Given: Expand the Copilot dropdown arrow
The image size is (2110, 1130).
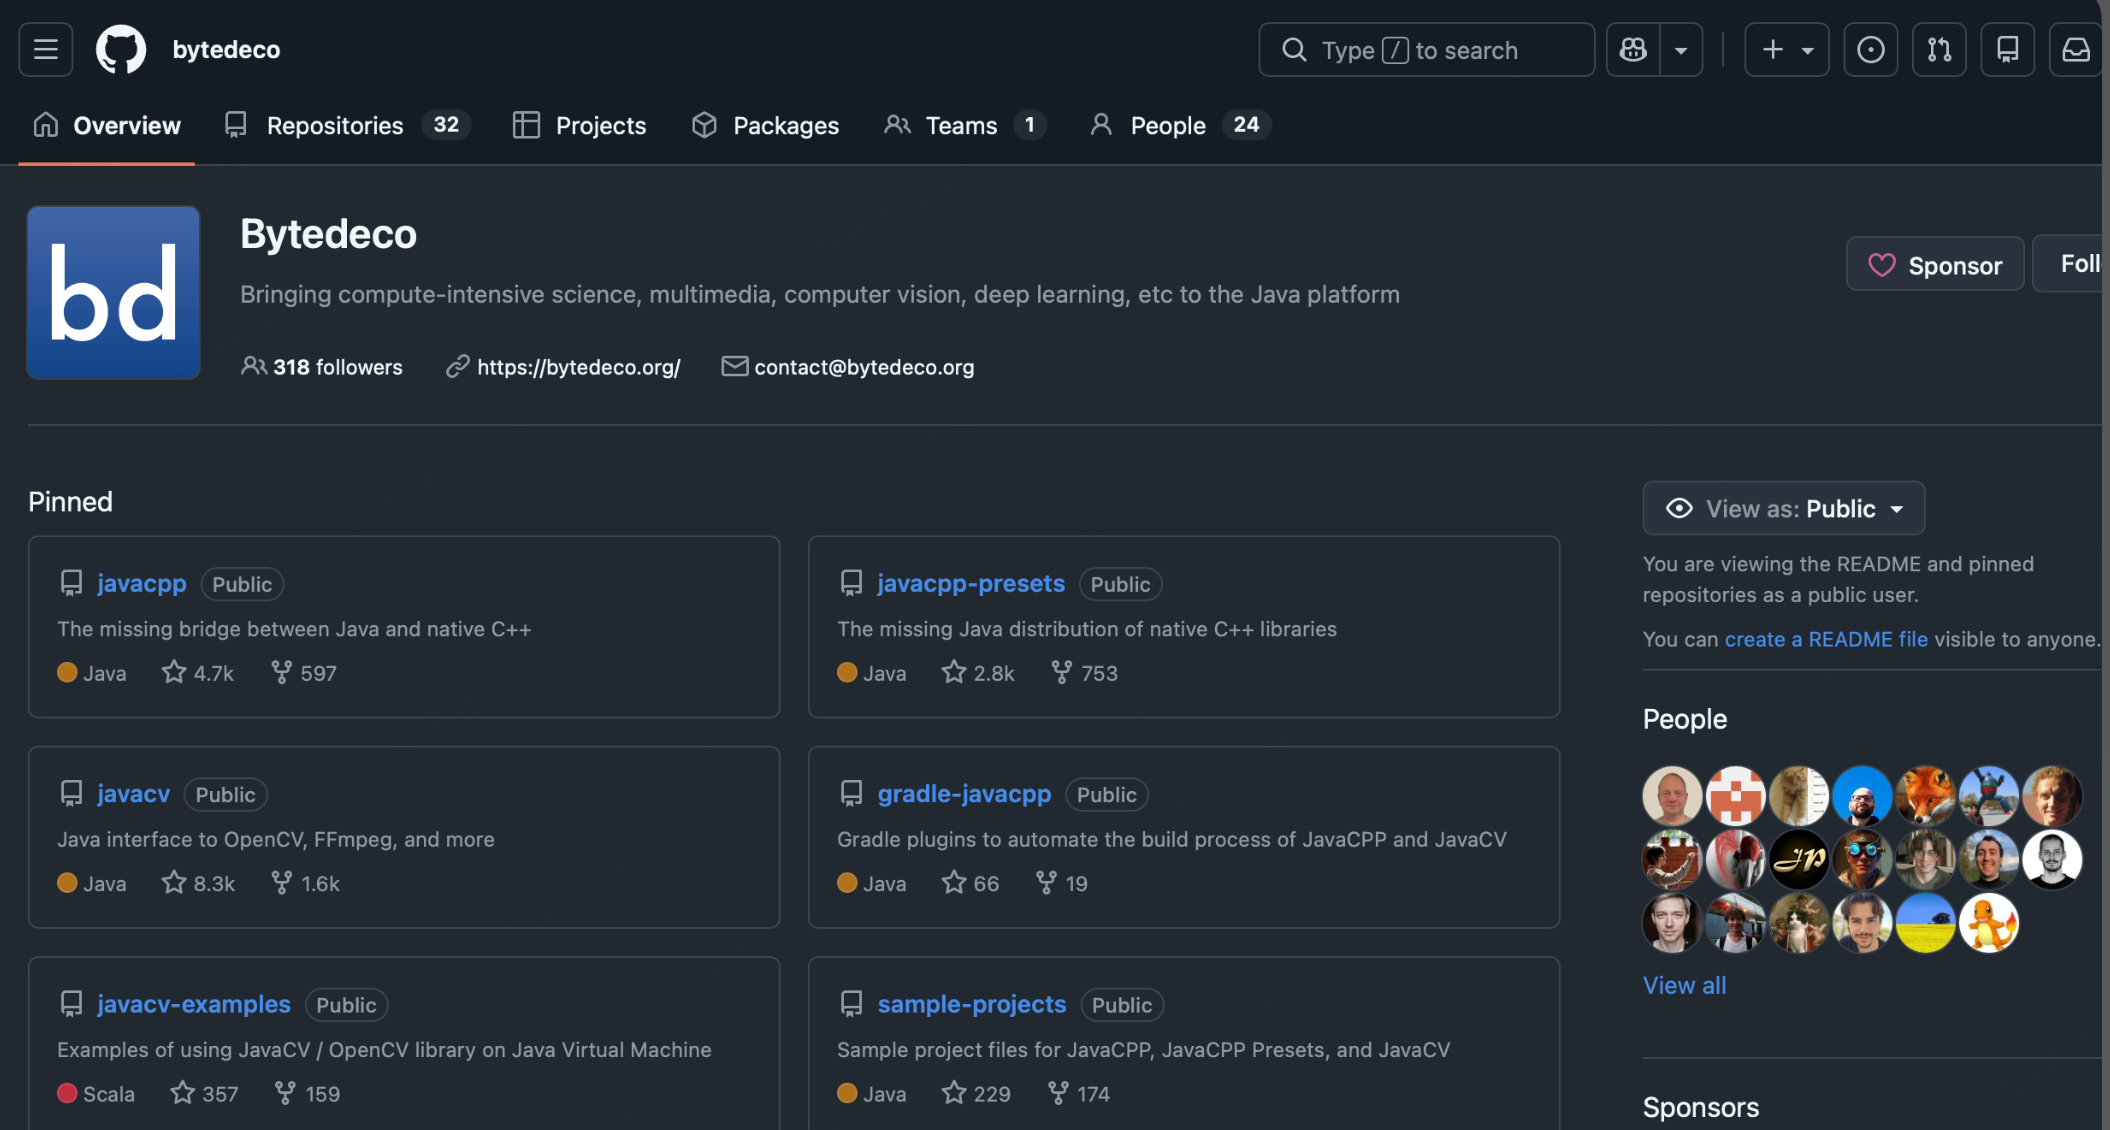Looking at the screenshot, I should (x=1681, y=49).
